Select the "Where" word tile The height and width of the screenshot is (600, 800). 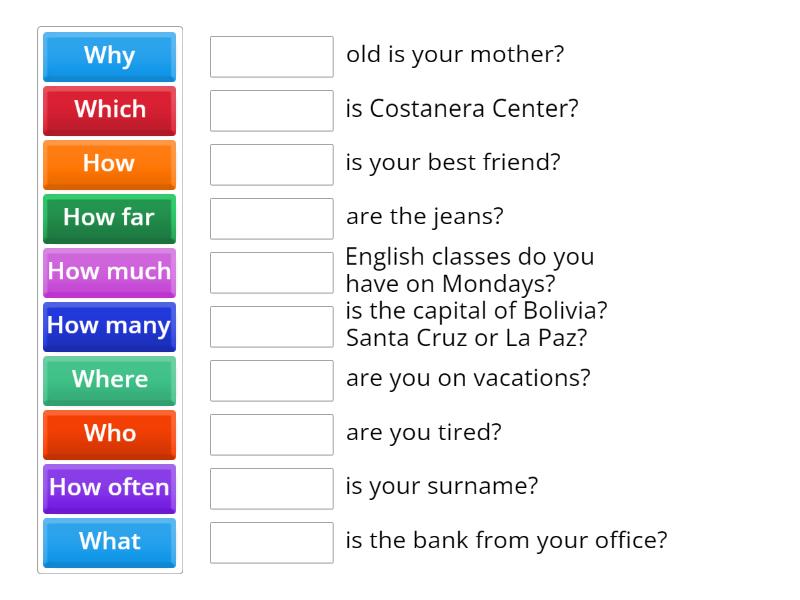click(x=109, y=380)
